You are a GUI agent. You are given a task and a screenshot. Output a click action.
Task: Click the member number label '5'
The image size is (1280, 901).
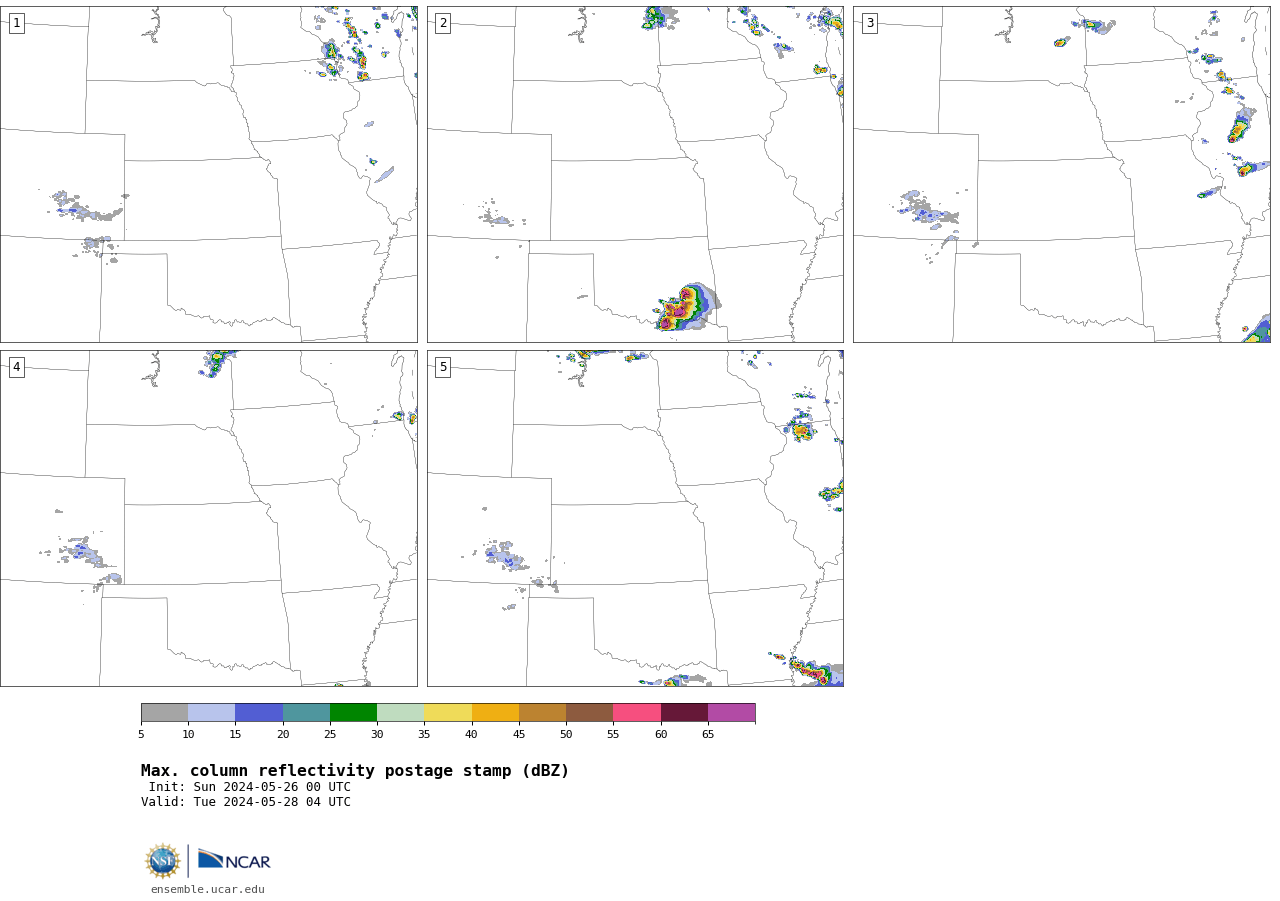443,367
